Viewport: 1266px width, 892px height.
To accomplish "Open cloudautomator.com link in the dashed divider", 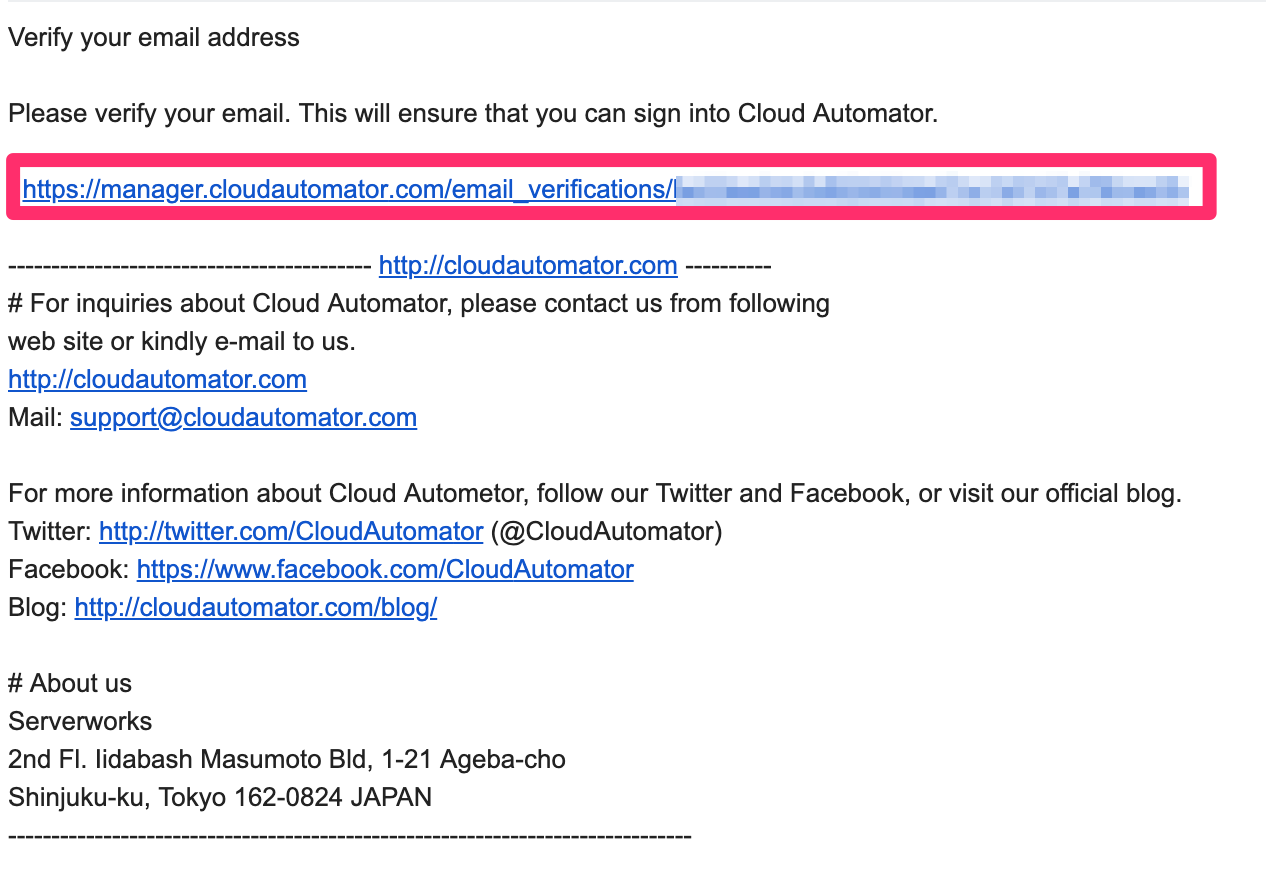I will pyautogui.click(x=528, y=266).
